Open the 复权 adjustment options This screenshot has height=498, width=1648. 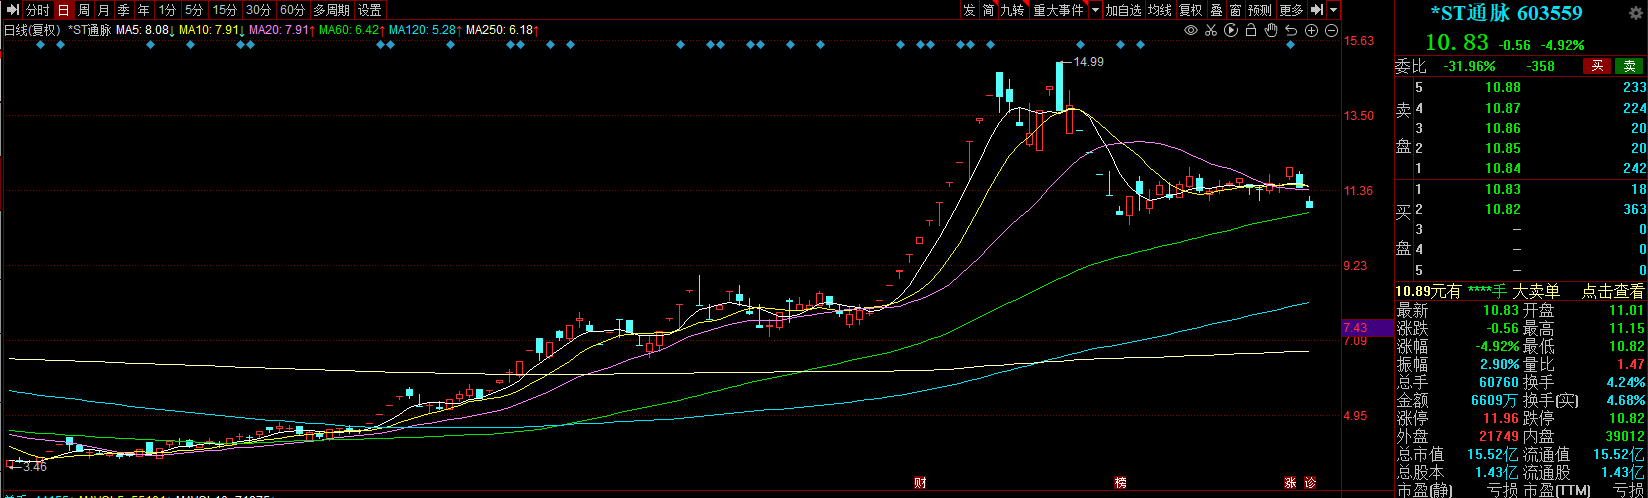(x=1190, y=10)
